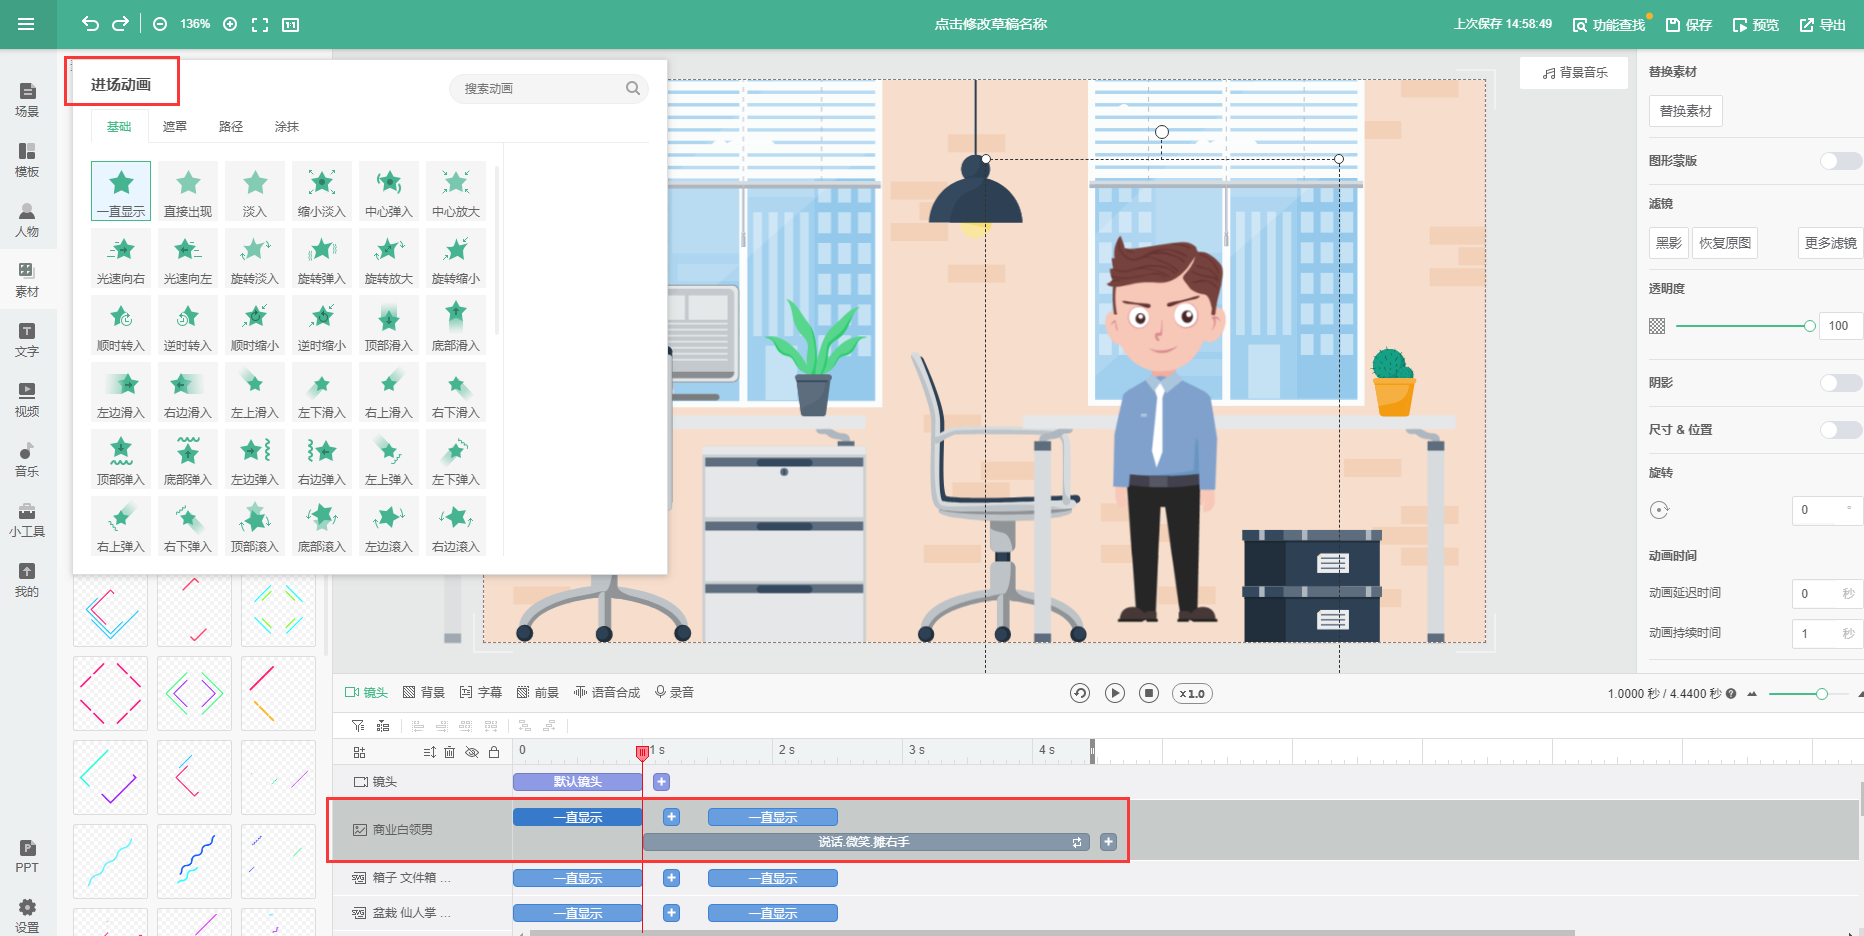Pick the 底部滚入 entrance animation
The height and width of the screenshot is (936, 1864).
pos(322,526)
